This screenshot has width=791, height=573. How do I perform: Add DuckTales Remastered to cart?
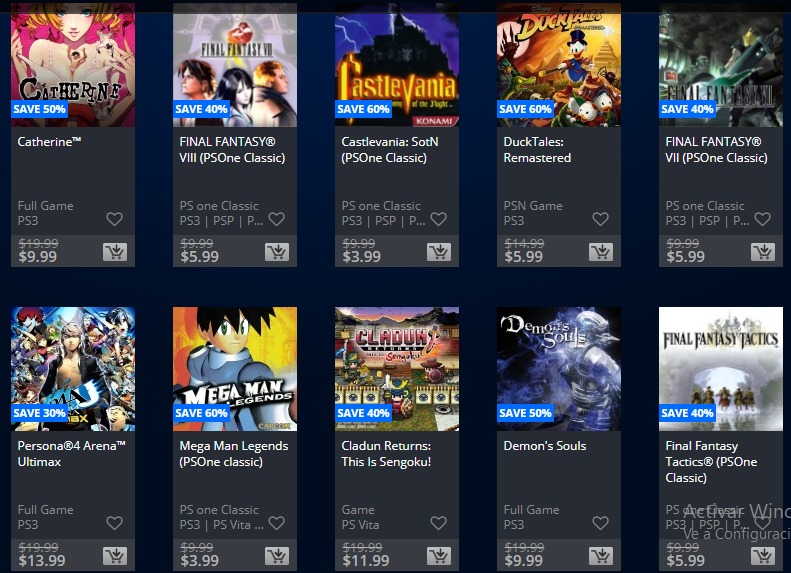coord(601,252)
